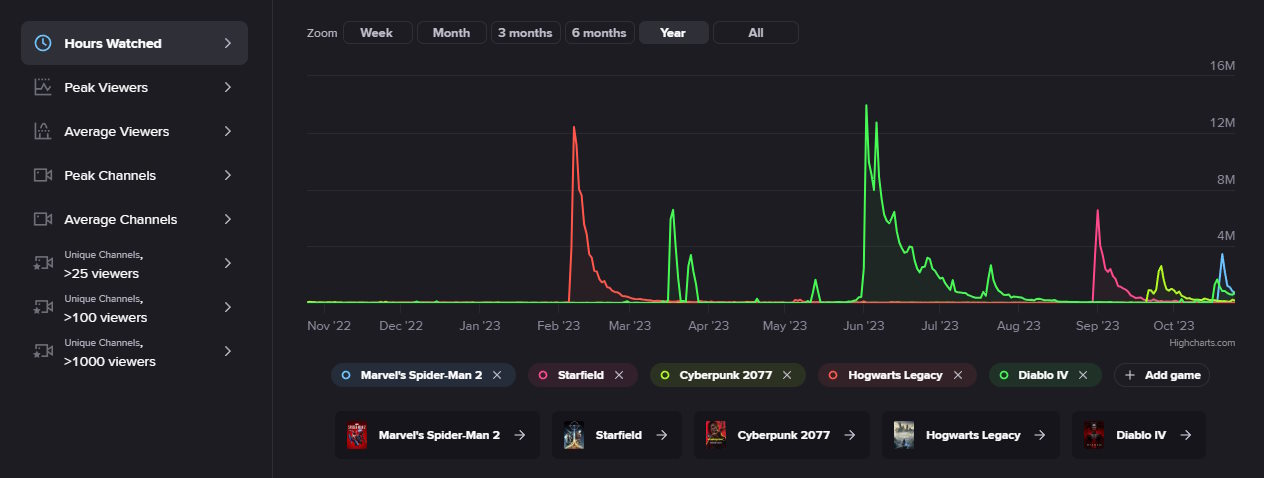
Task: Click the camera icon beside Peak Channels
Action: (43, 175)
